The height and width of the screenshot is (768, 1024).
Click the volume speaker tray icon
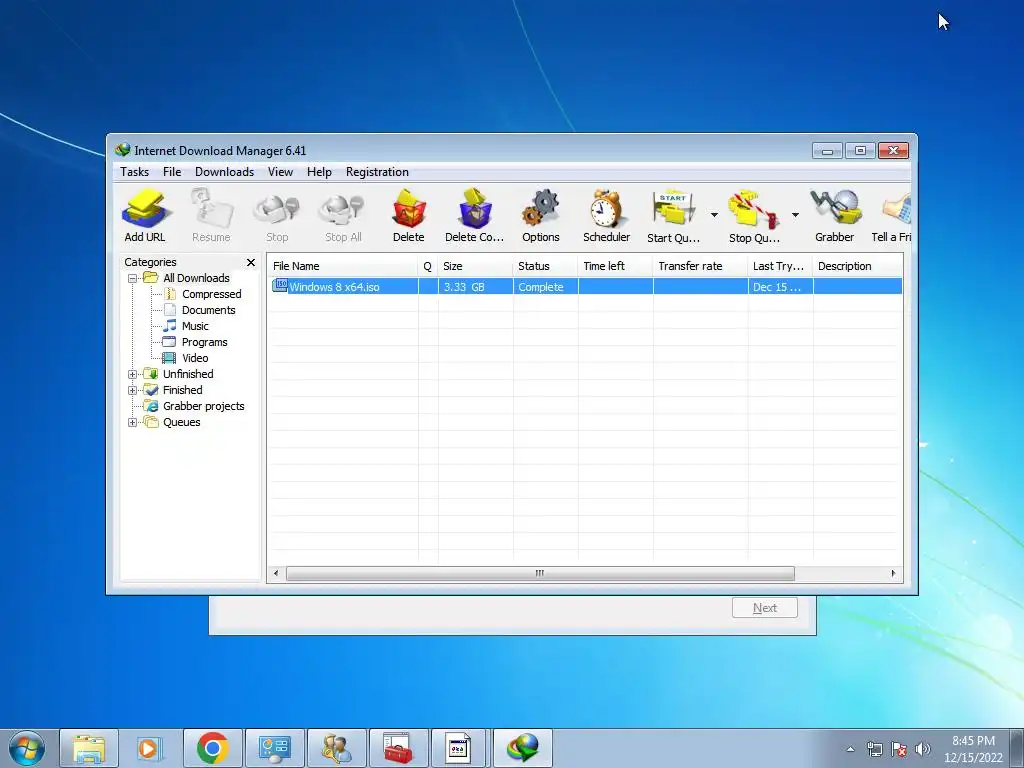(x=923, y=749)
